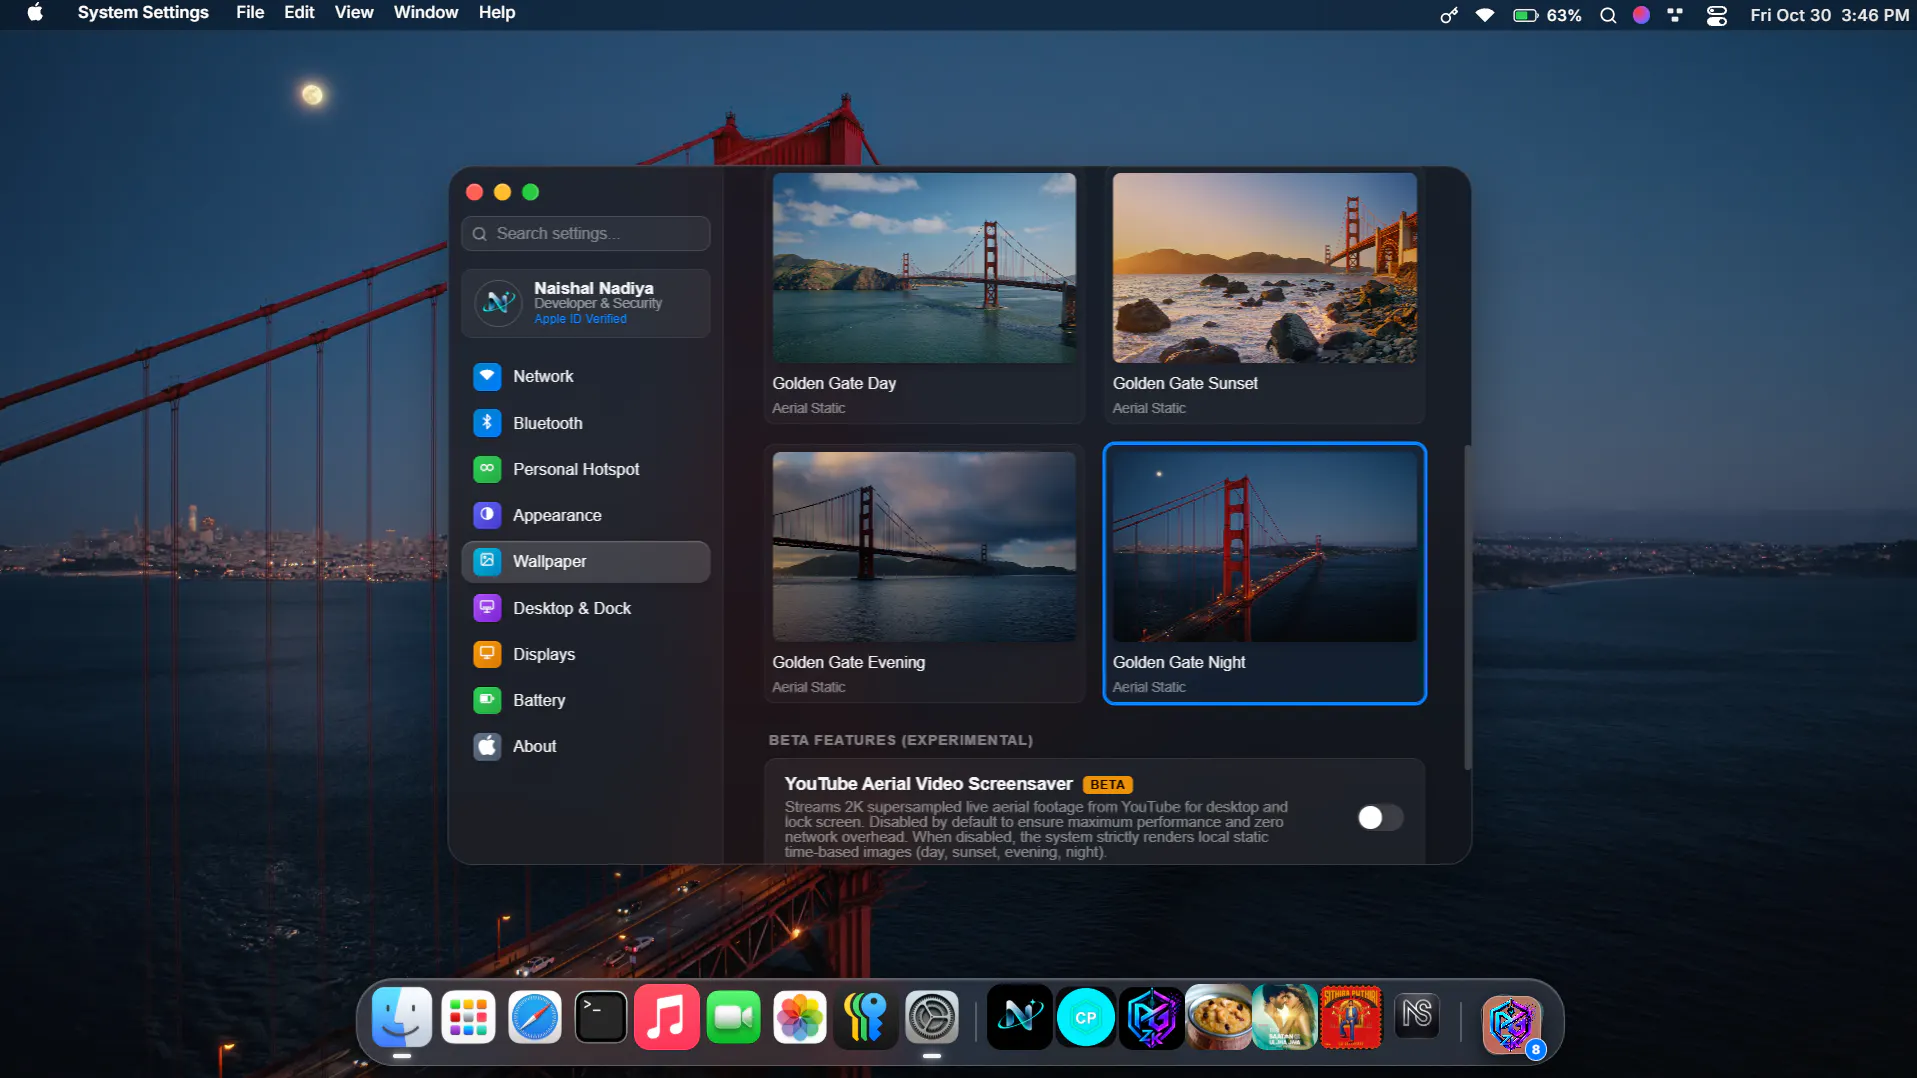Click the About Apple-logo icon

(x=487, y=746)
